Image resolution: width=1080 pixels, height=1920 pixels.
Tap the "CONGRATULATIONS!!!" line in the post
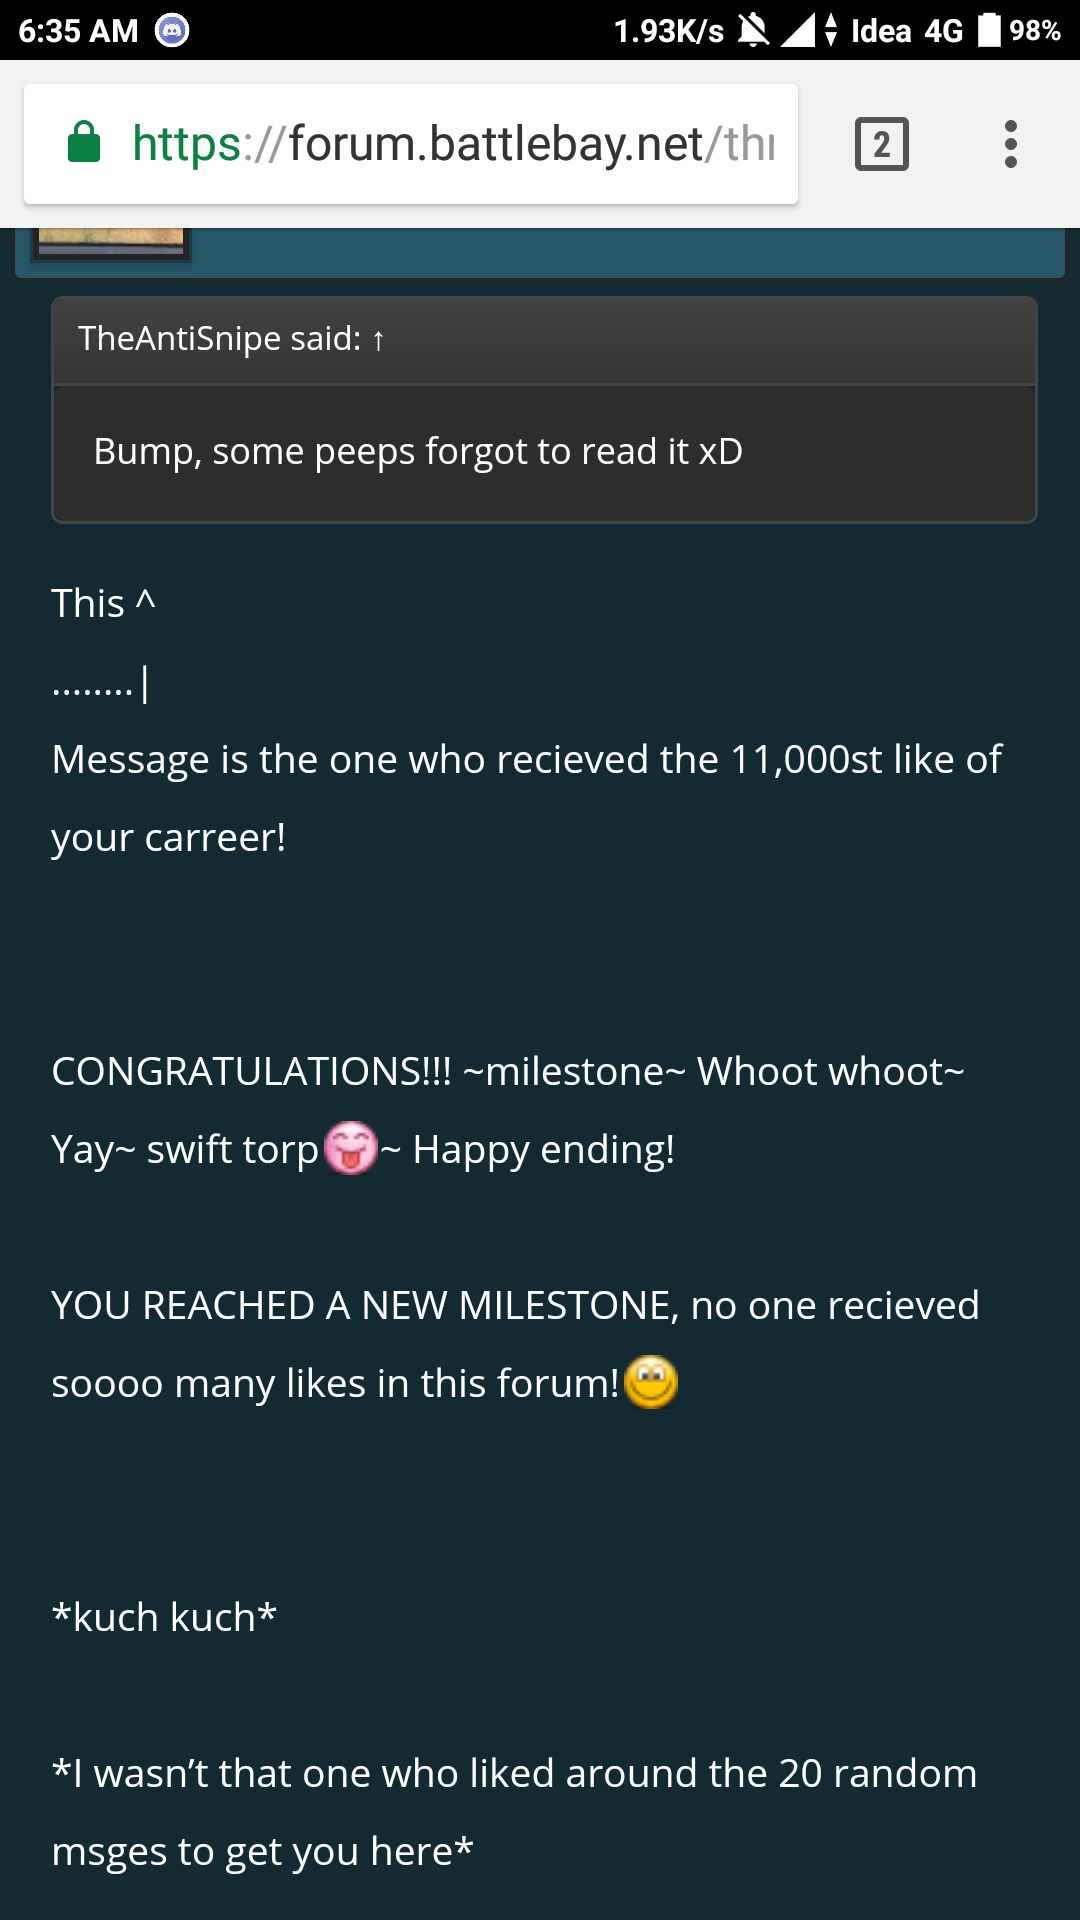pyautogui.click(x=251, y=1072)
